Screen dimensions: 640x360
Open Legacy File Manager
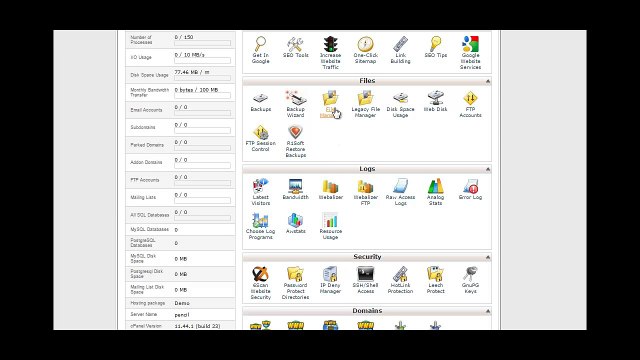click(365, 104)
